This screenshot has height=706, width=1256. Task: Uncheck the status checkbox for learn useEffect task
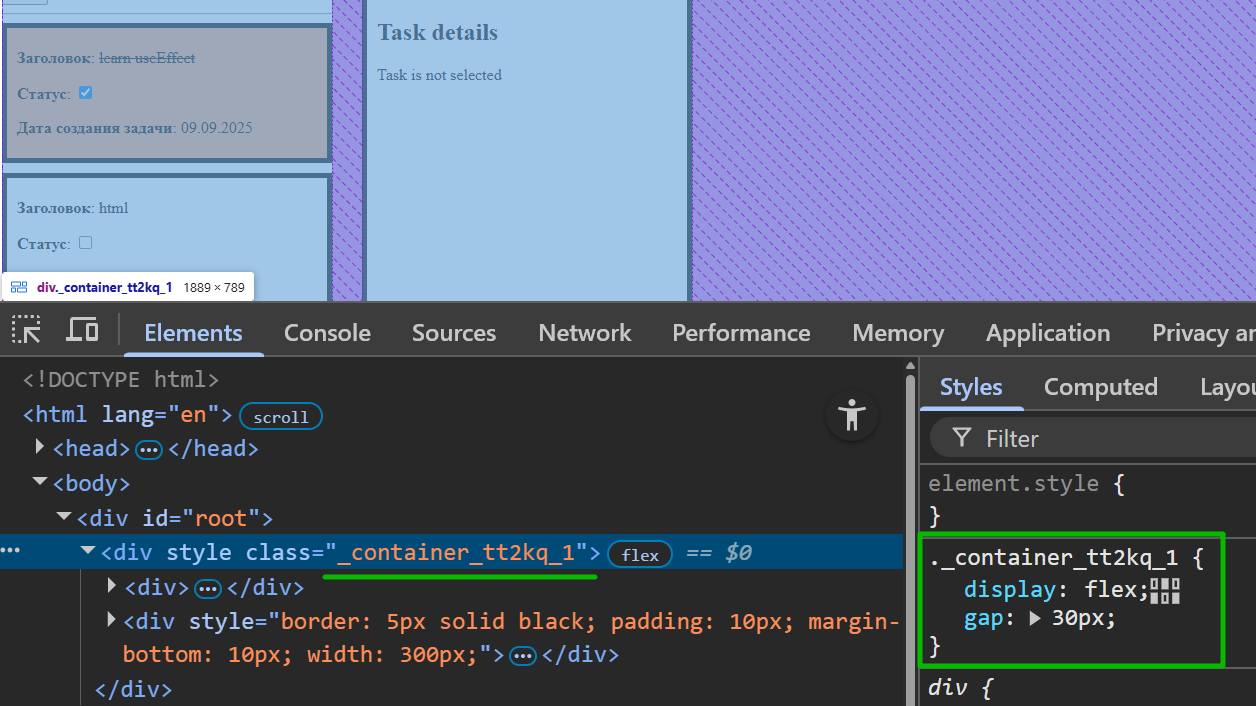click(x=85, y=93)
